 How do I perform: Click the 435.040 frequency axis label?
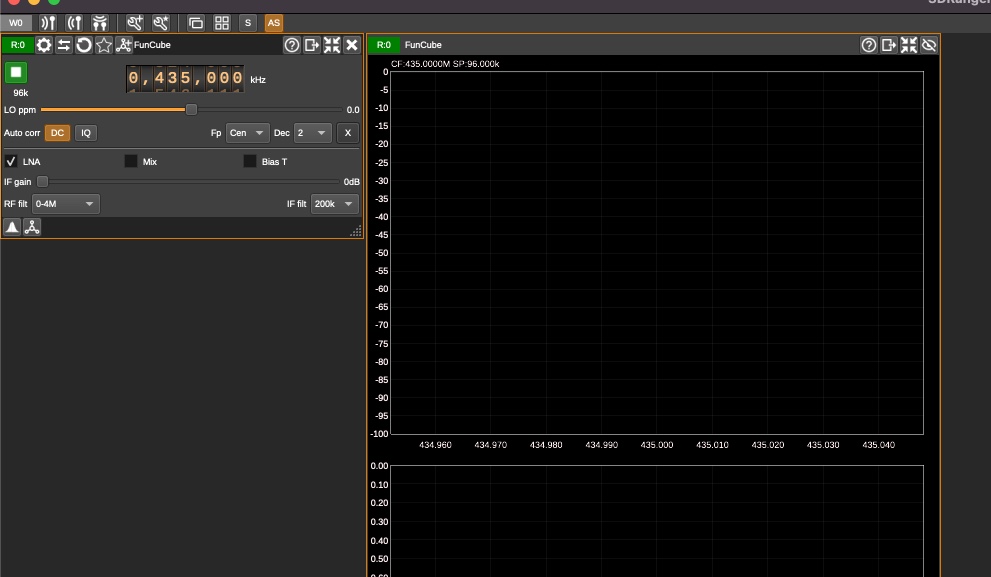879,445
